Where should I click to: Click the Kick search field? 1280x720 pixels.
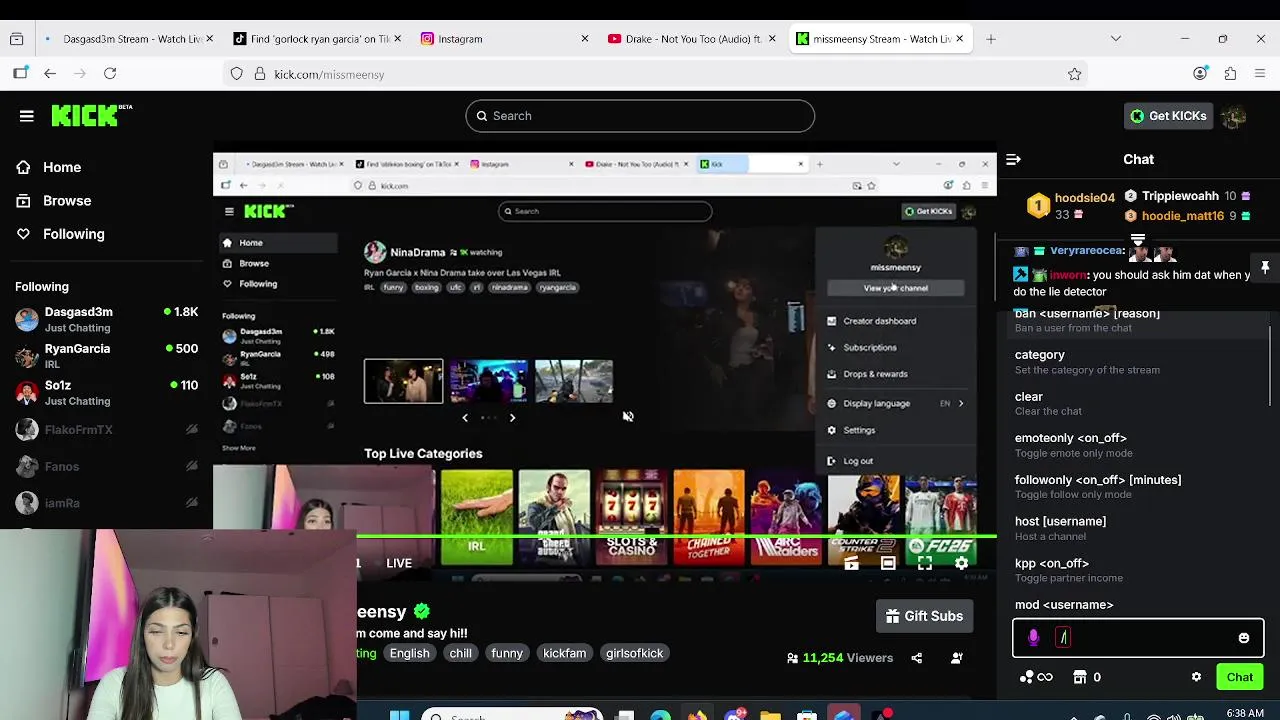point(640,116)
